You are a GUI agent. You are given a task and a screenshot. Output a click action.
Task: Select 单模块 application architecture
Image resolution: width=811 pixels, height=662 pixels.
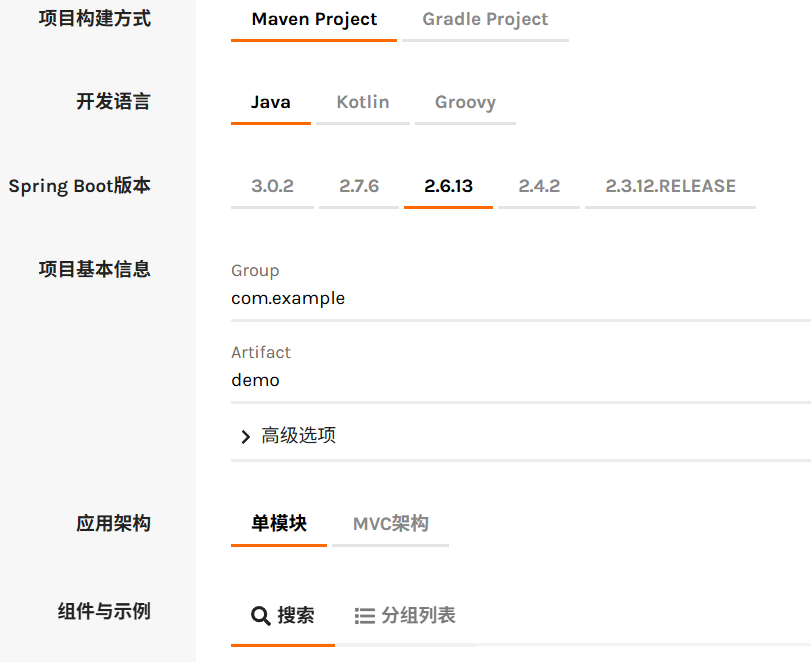pyautogui.click(x=279, y=523)
